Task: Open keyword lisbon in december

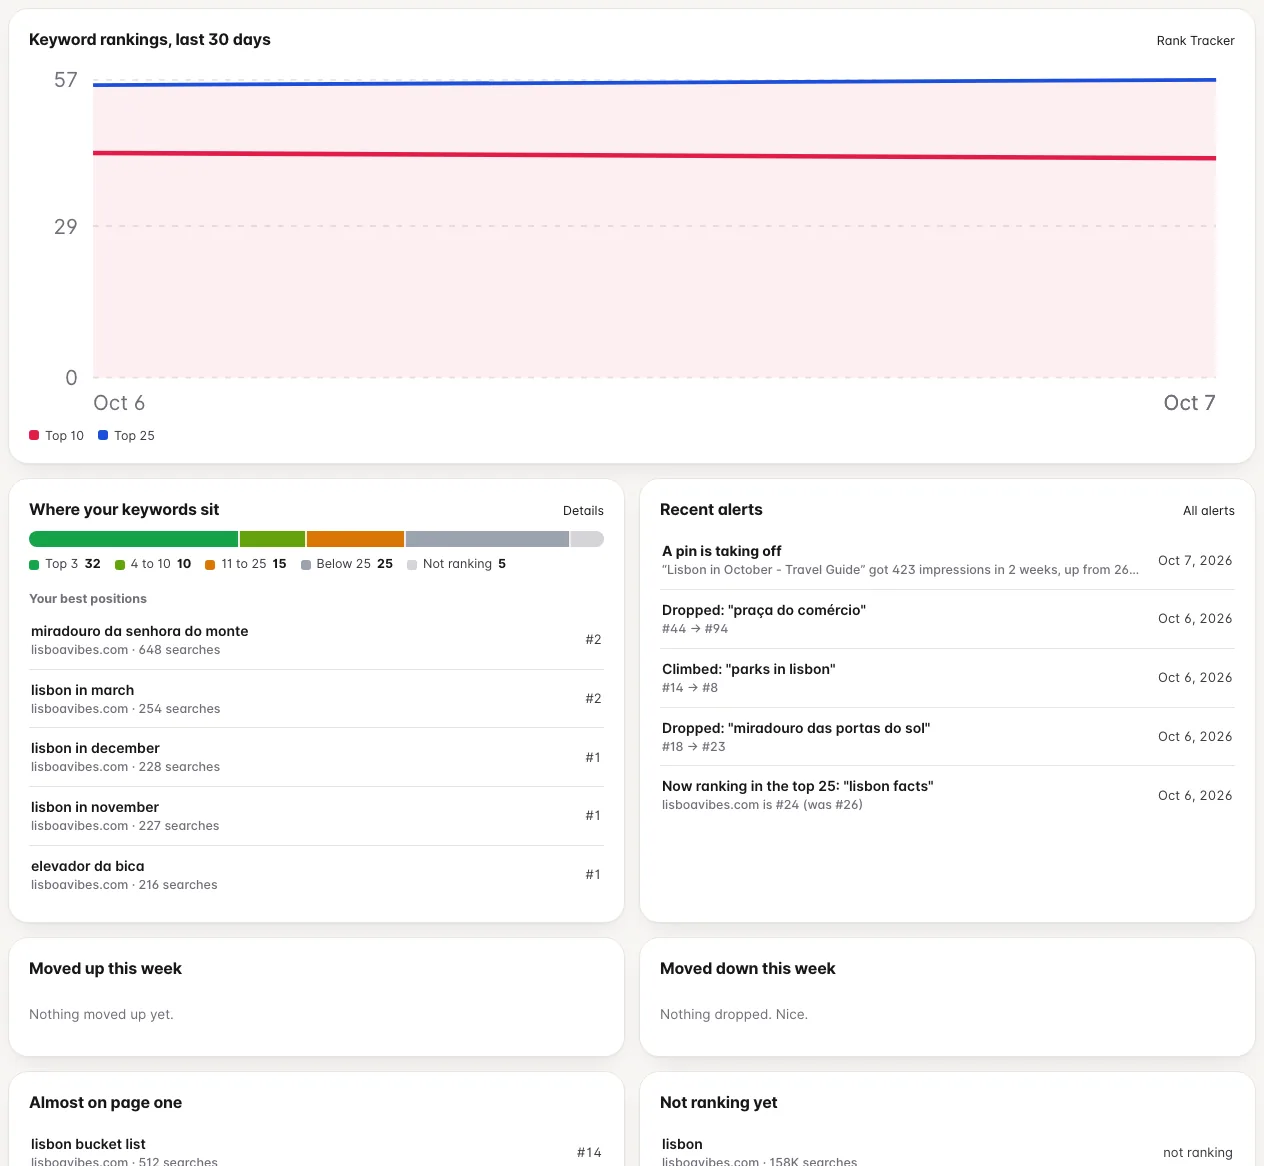Action: 316,757
